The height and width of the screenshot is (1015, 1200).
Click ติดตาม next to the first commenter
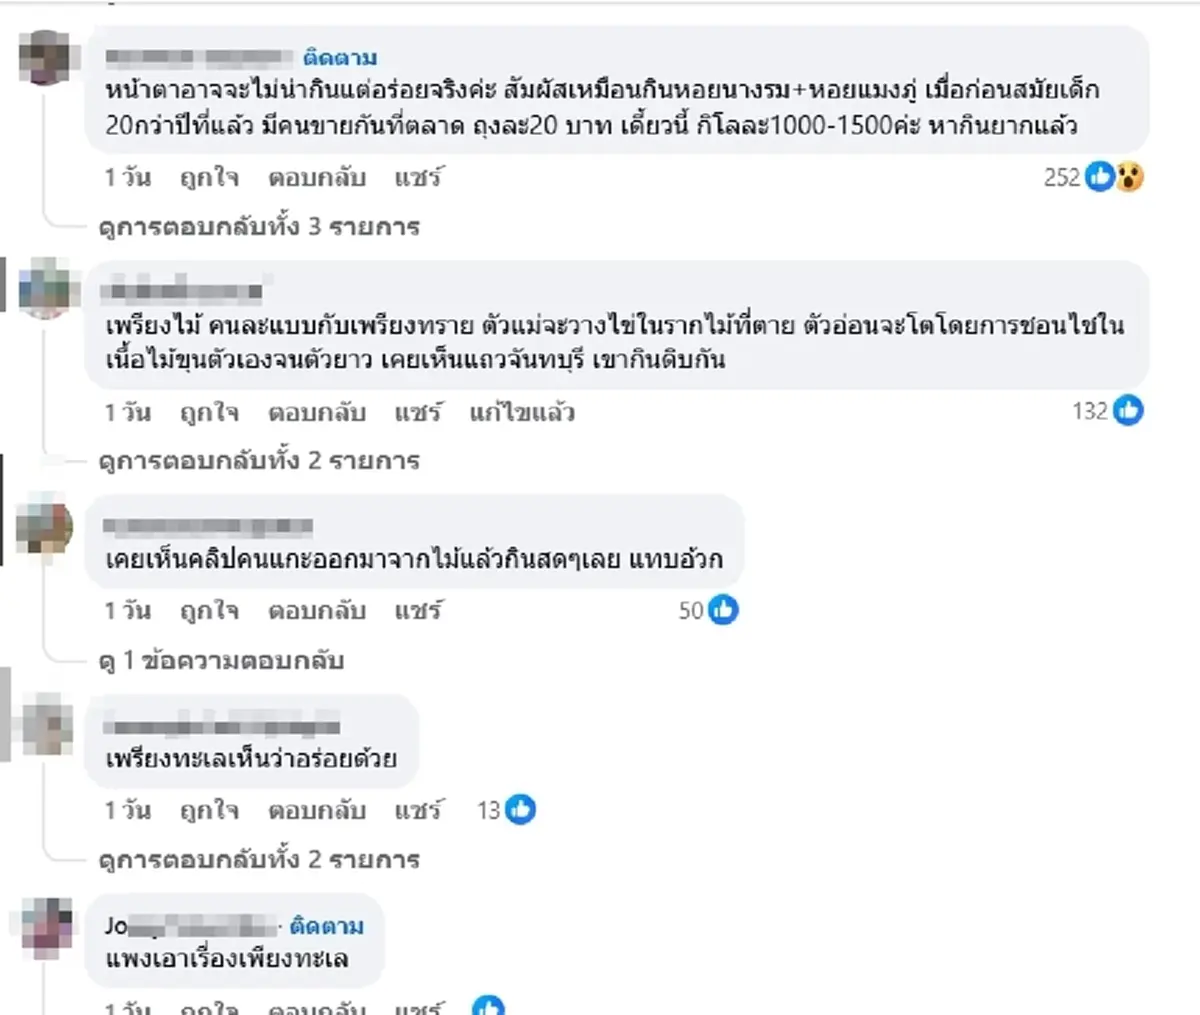pos(342,57)
